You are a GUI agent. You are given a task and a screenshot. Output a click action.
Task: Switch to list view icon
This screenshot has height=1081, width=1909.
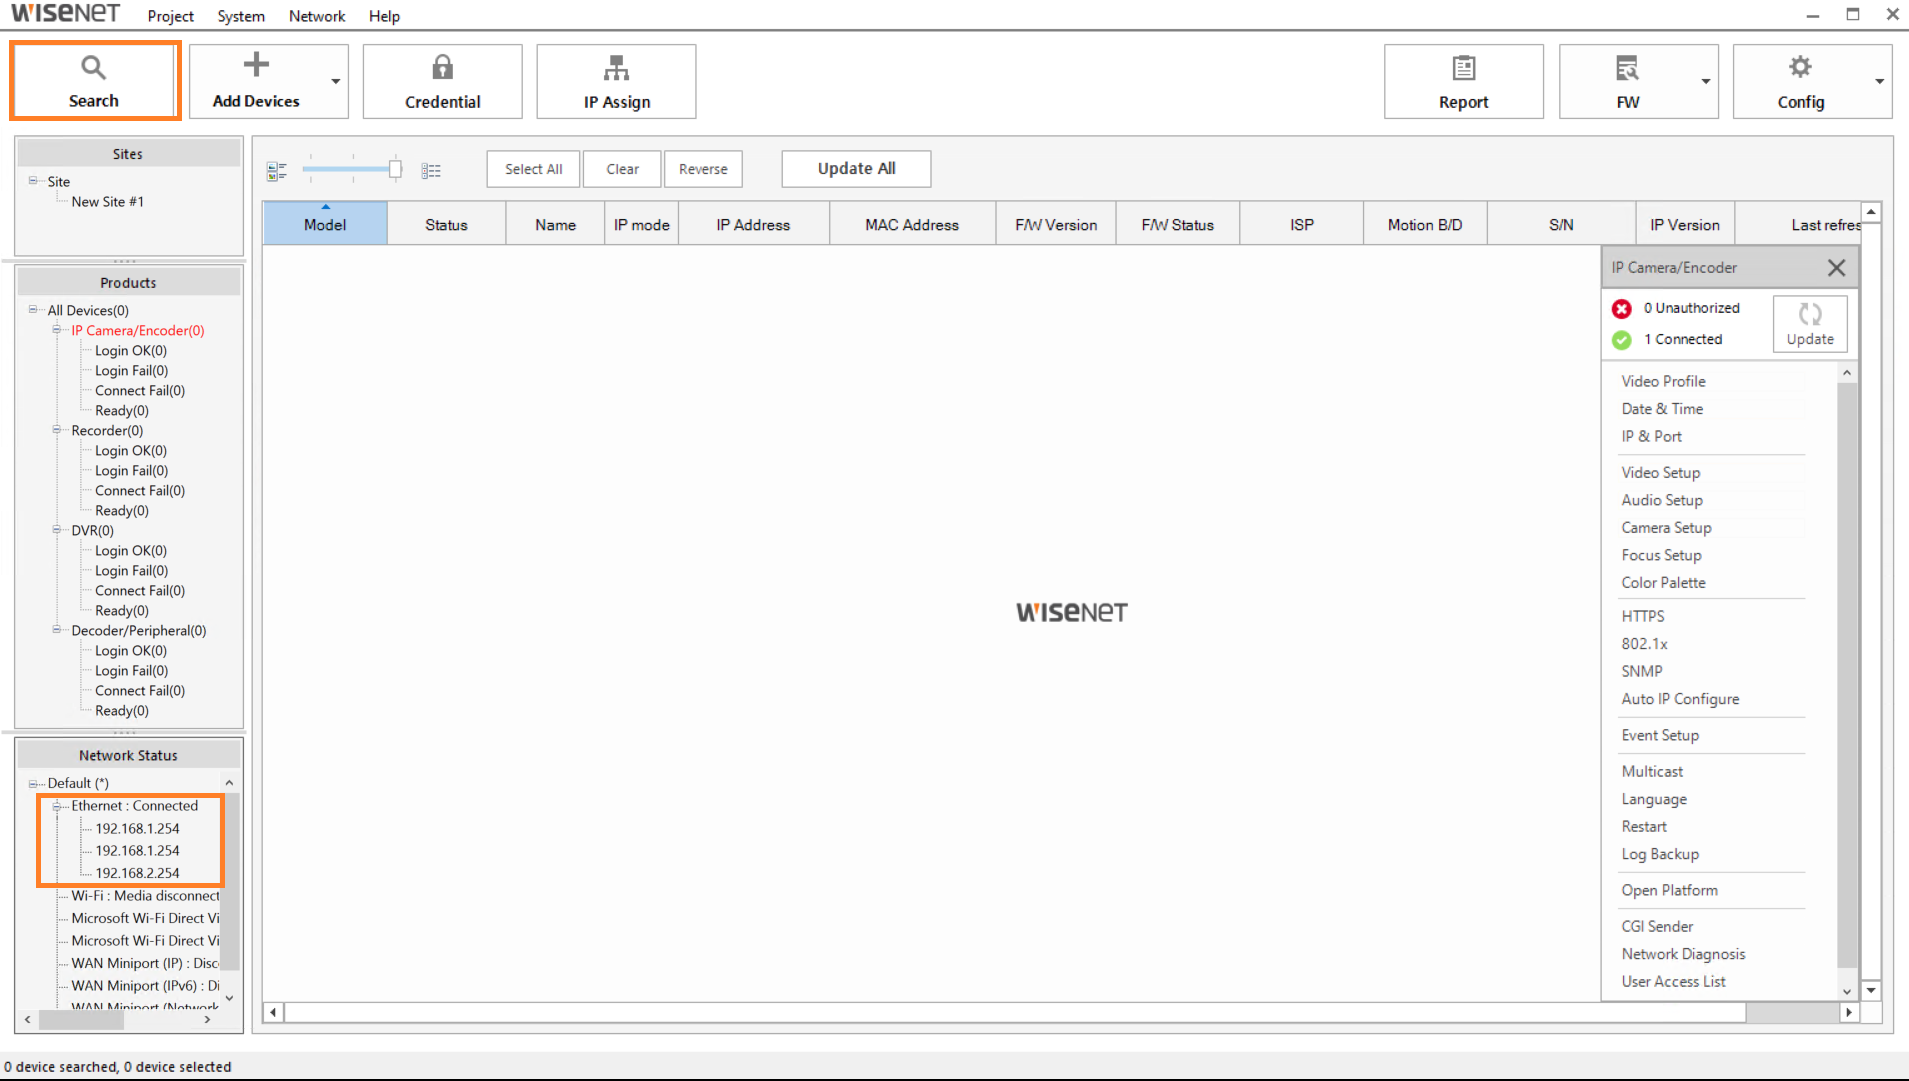(431, 171)
